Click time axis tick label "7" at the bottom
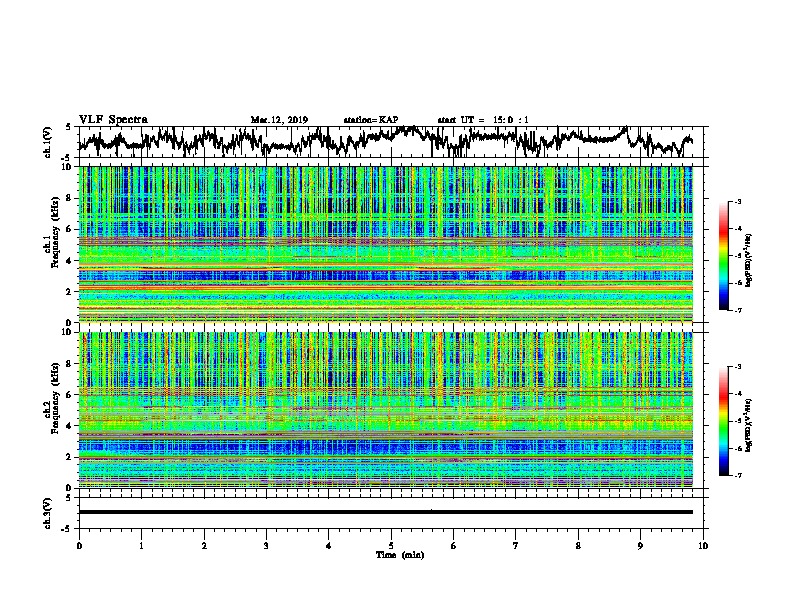792x612 pixels. [x=516, y=546]
